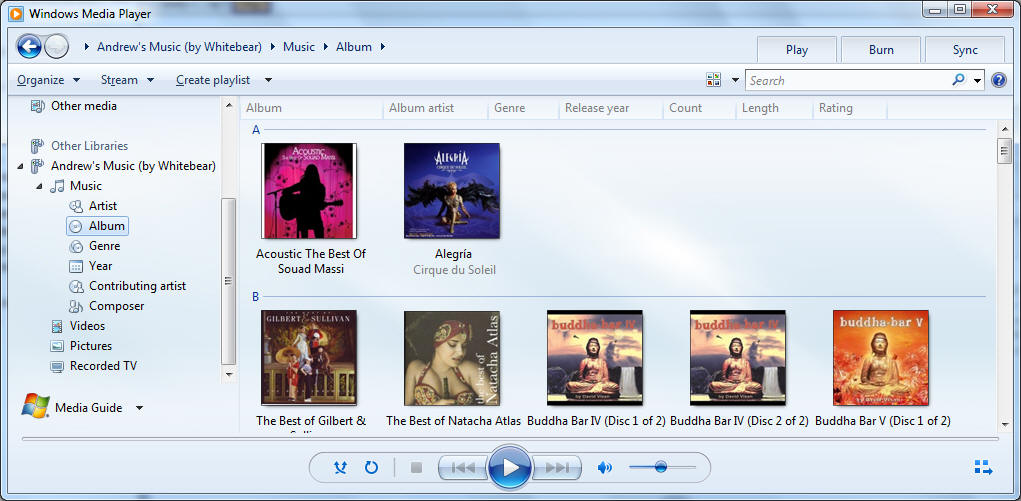Image resolution: width=1021 pixels, height=501 pixels.
Task: Click the sidebar scrollbar down arrow
Action: (229, 375)
